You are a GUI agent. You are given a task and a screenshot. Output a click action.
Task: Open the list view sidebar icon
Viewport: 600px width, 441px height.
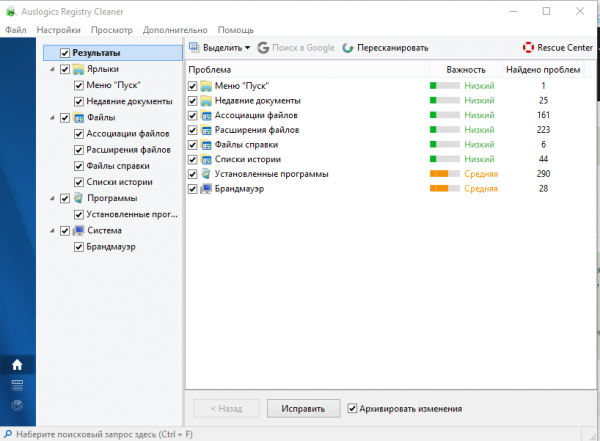point(17,385)
